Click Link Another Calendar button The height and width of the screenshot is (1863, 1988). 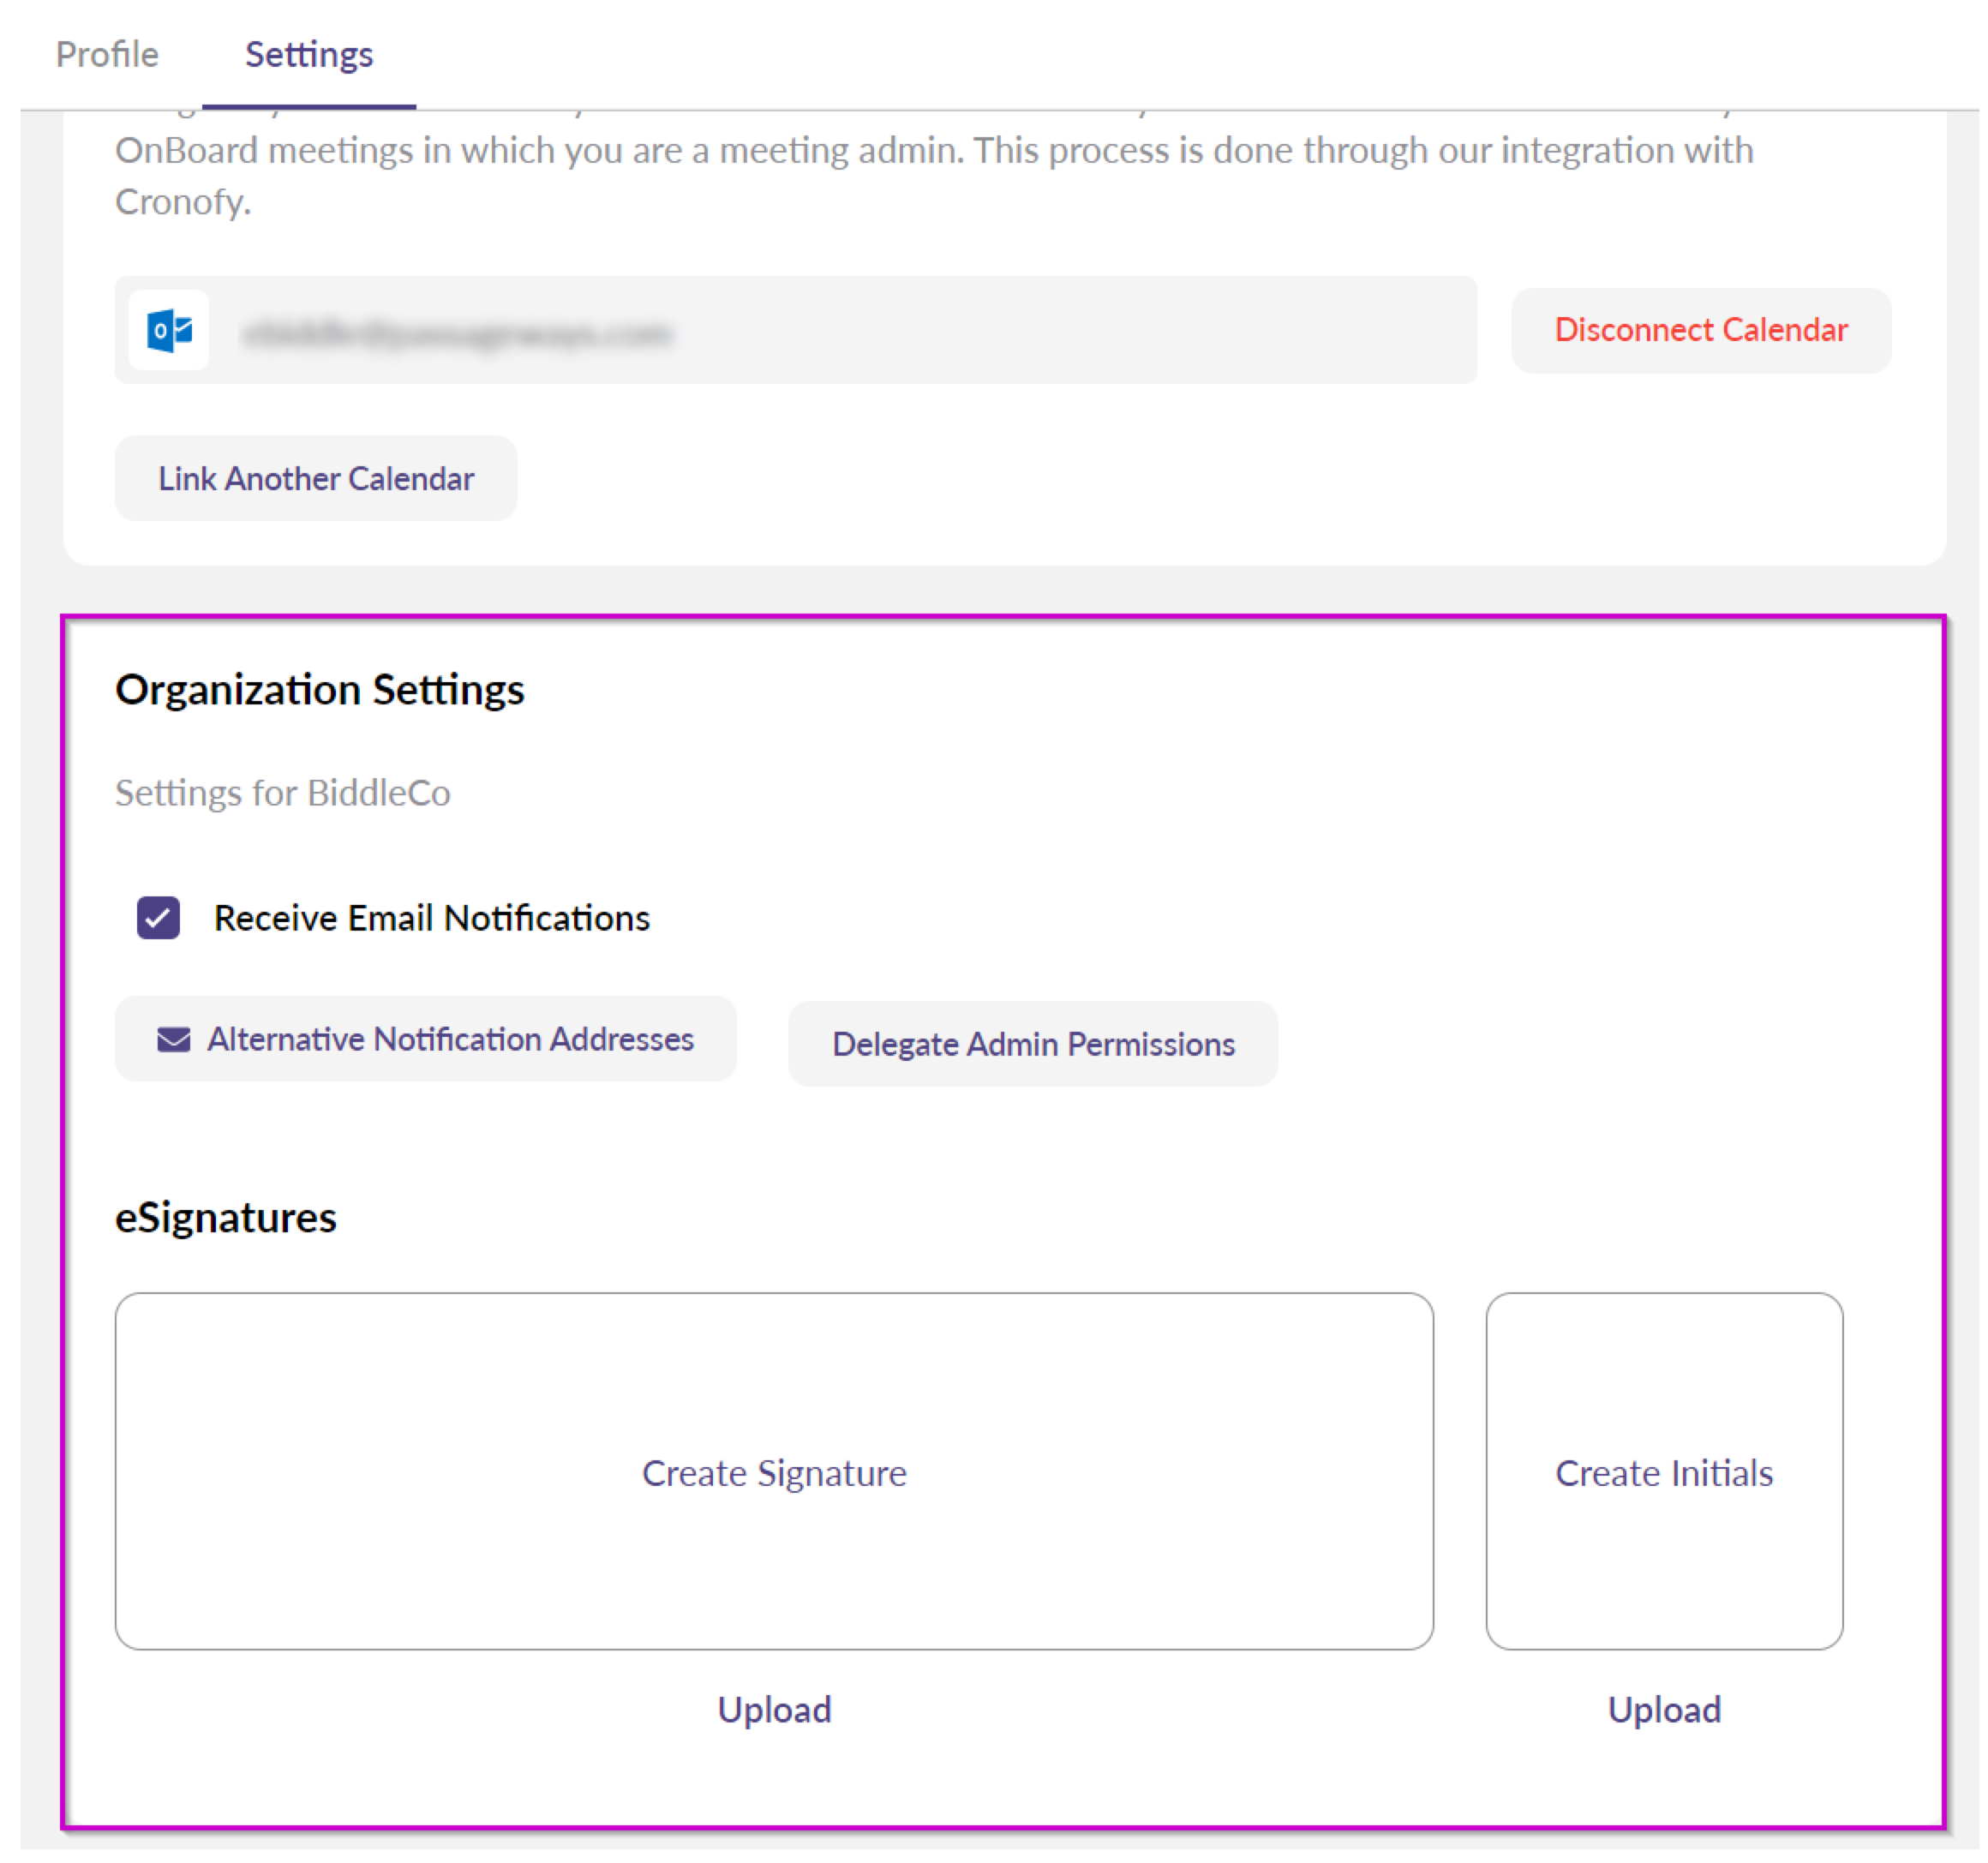[316, 478]
